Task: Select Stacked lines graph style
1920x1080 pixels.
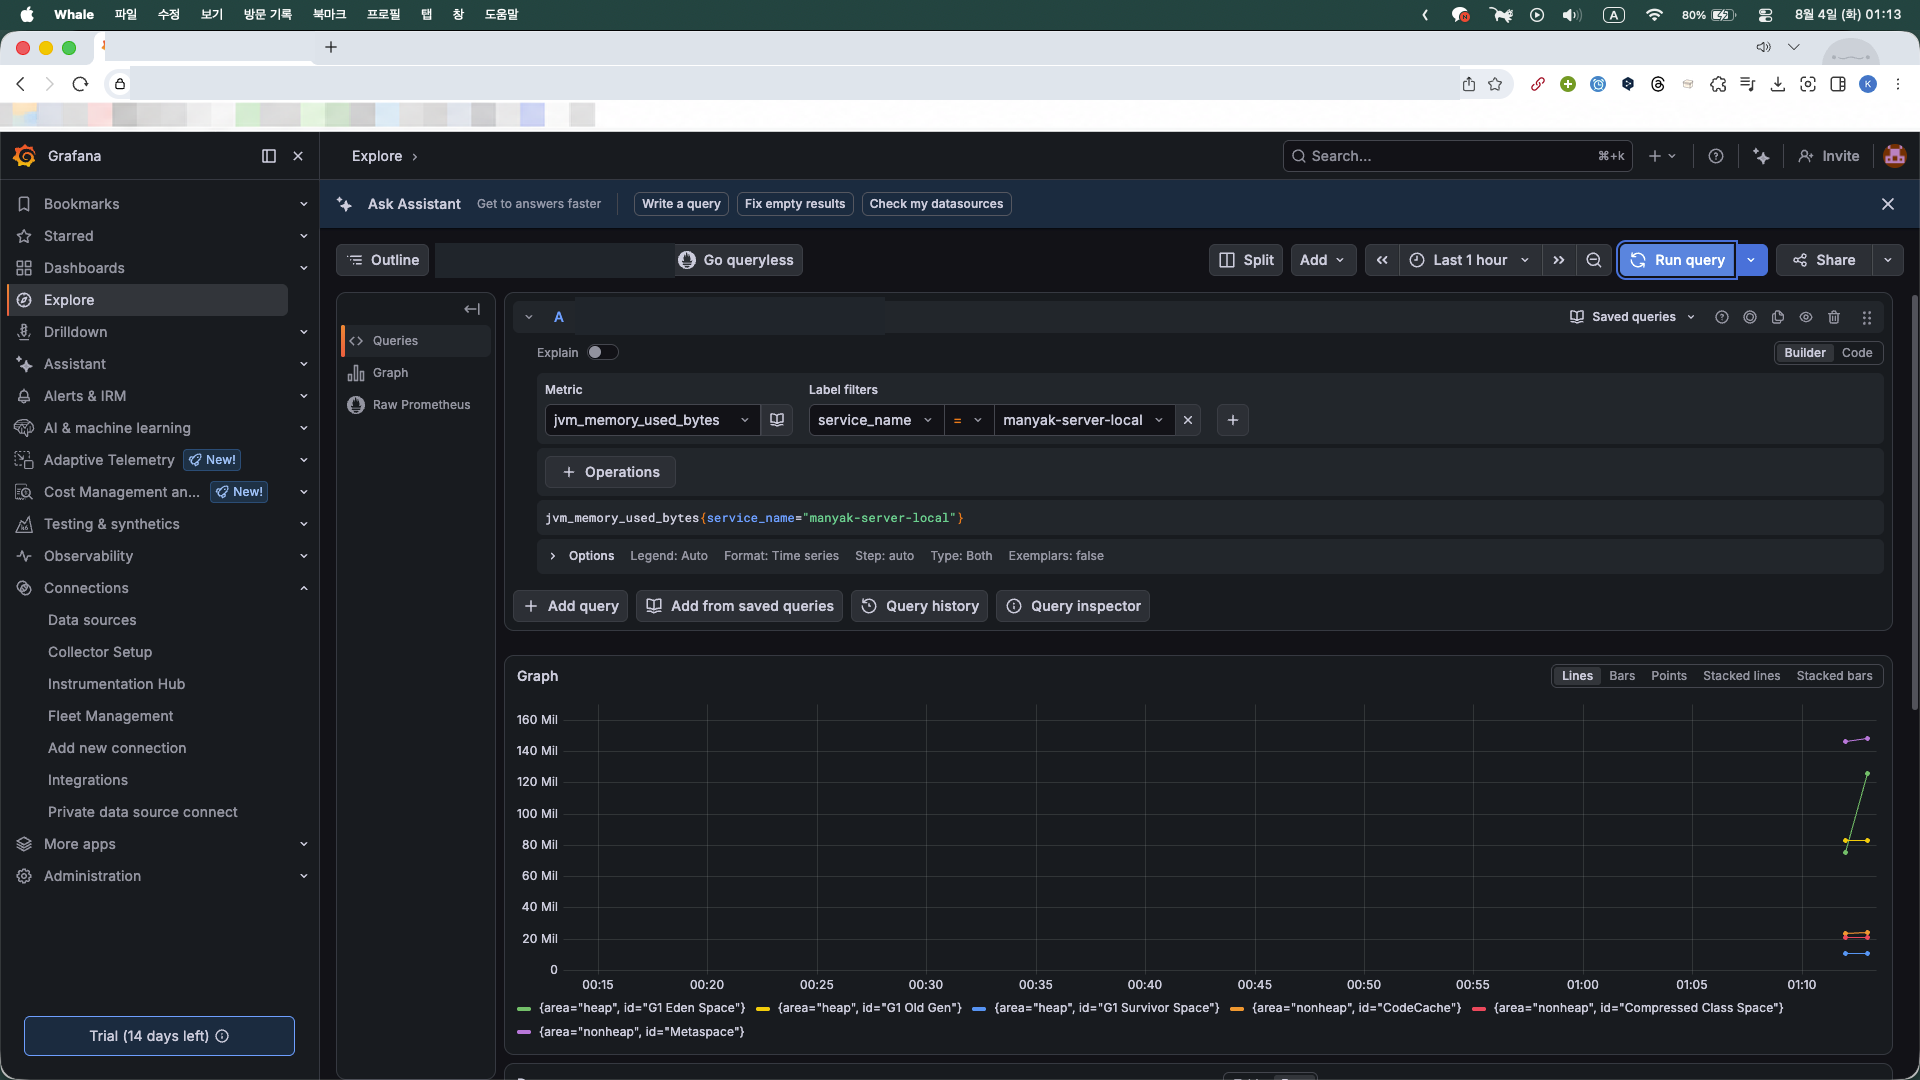Action: (1742, 676)
